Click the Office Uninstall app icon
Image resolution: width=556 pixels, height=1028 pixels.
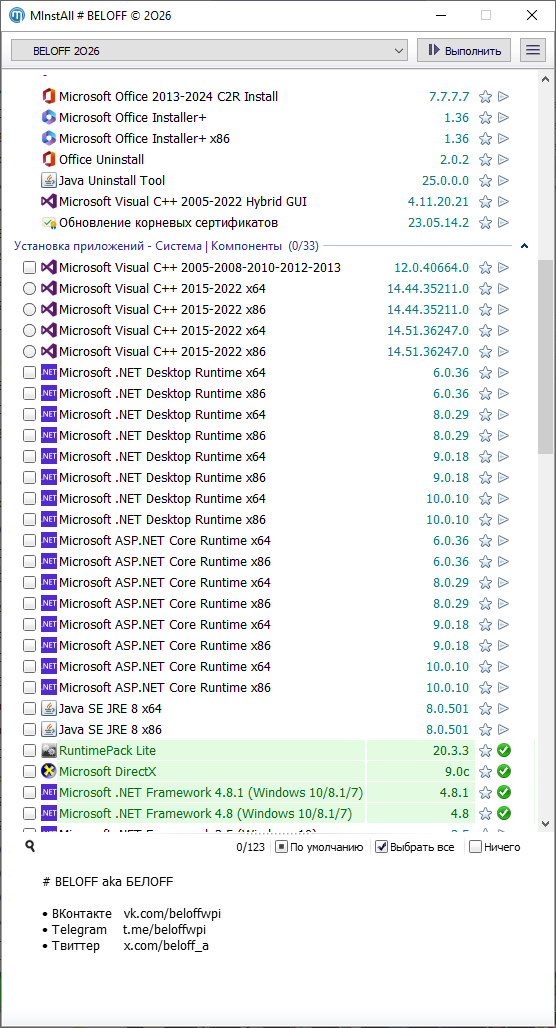click(x=48, y=159)
